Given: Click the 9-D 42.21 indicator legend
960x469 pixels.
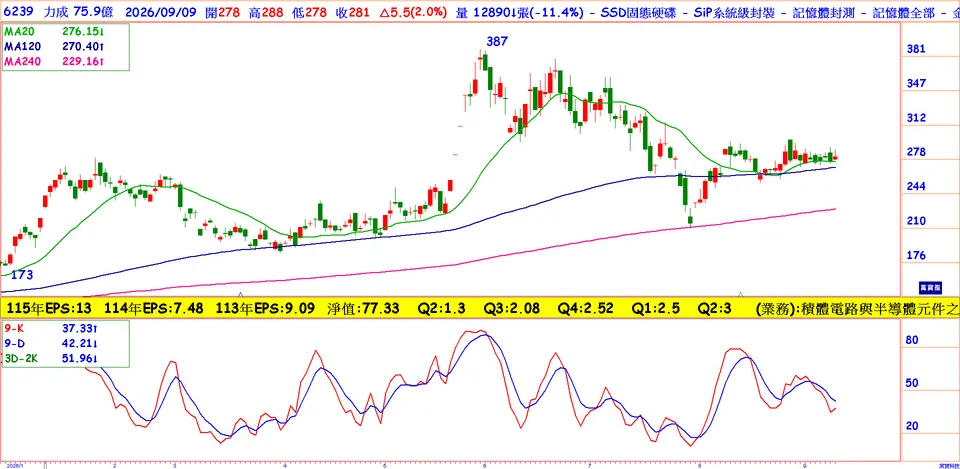Looking at the screenshot, I should point(53,344).
